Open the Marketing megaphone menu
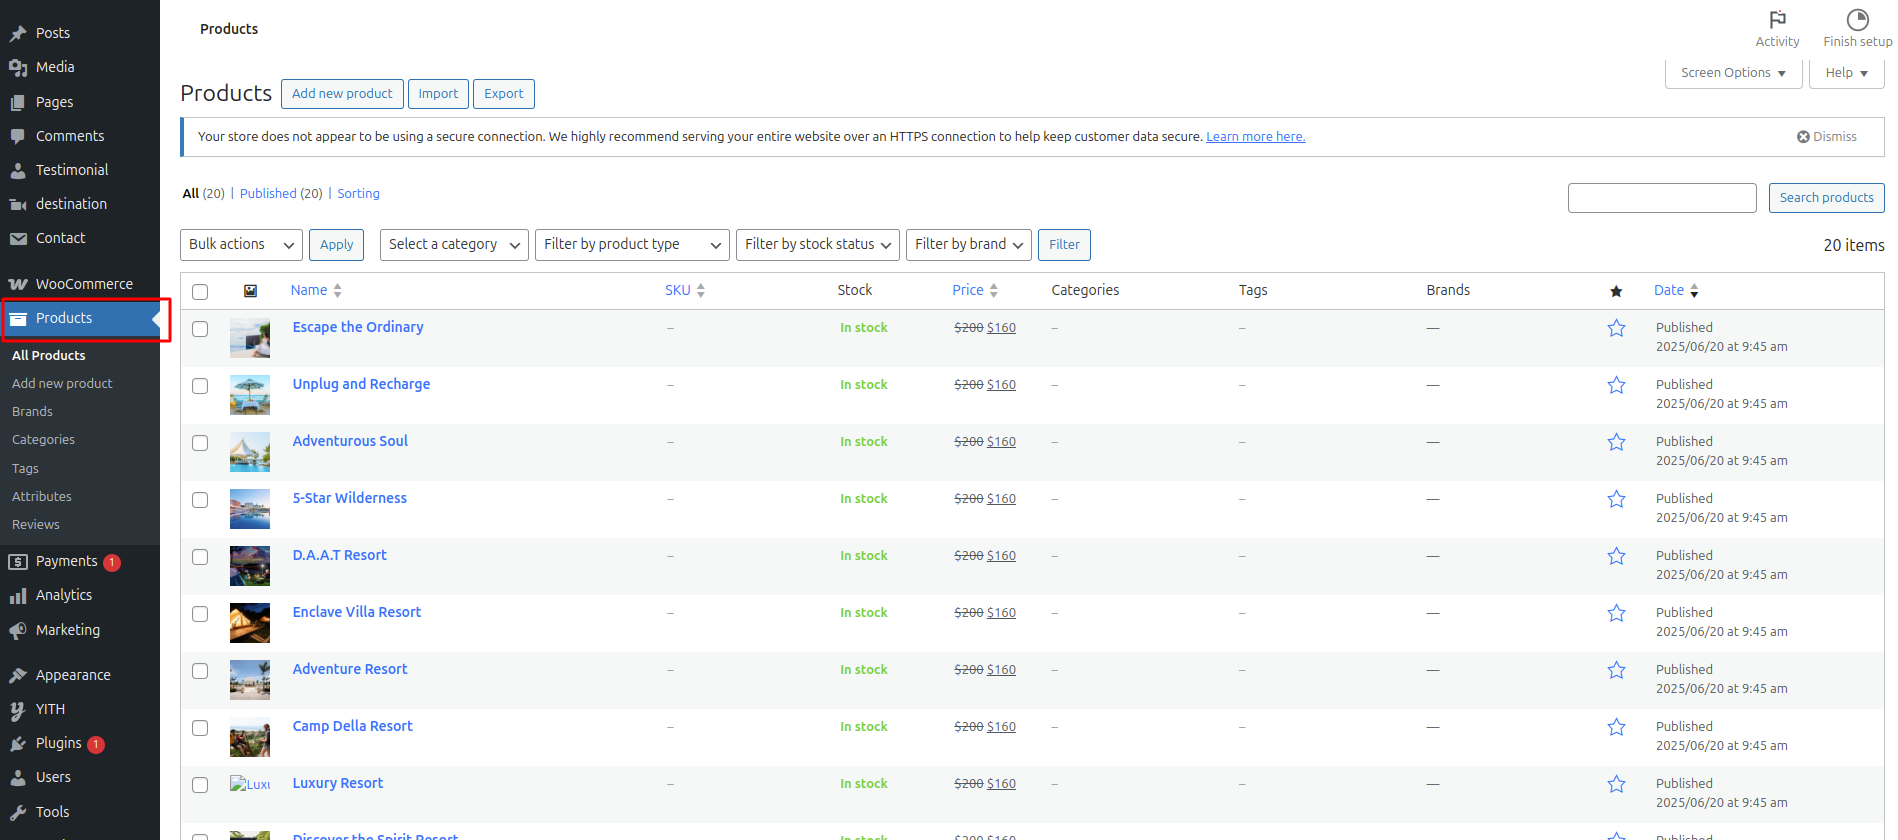Image resolution: width=1898 pixels, height=840 pixels. [x=18, y=630]
